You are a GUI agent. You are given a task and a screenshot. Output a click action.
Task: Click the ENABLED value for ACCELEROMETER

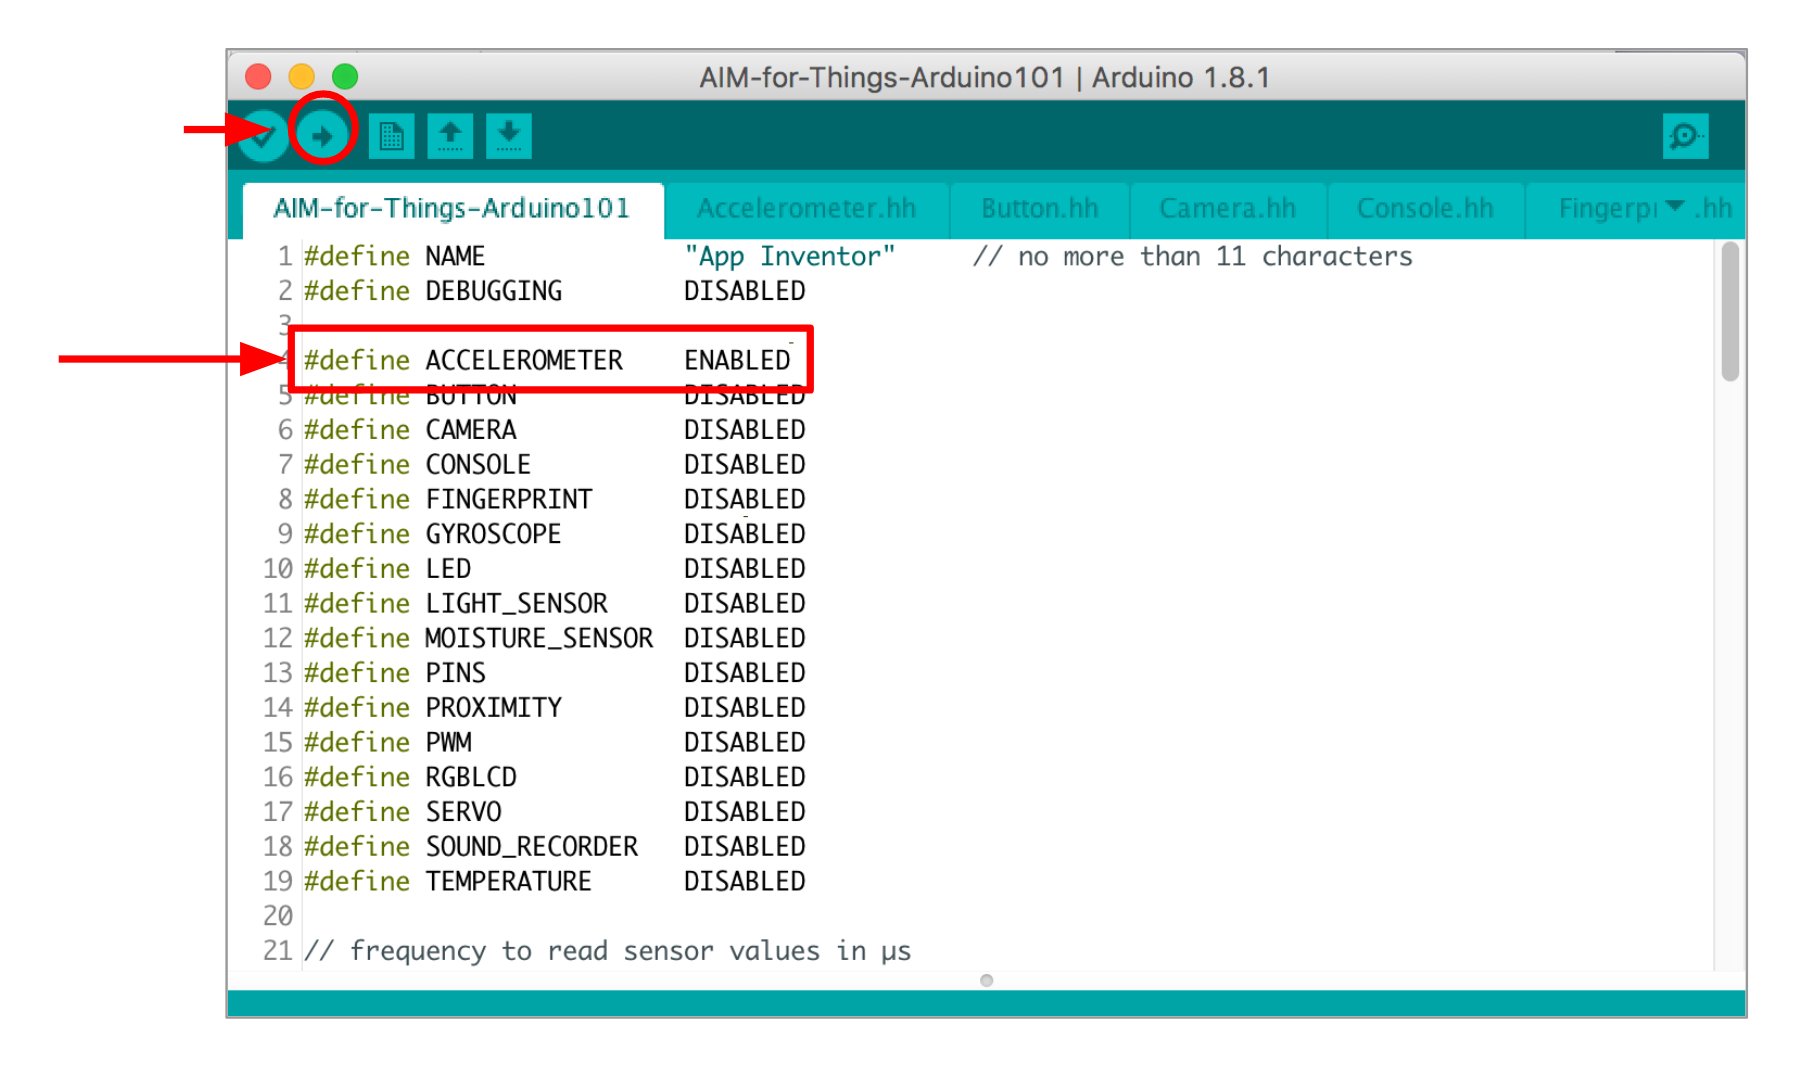(737, 360)
